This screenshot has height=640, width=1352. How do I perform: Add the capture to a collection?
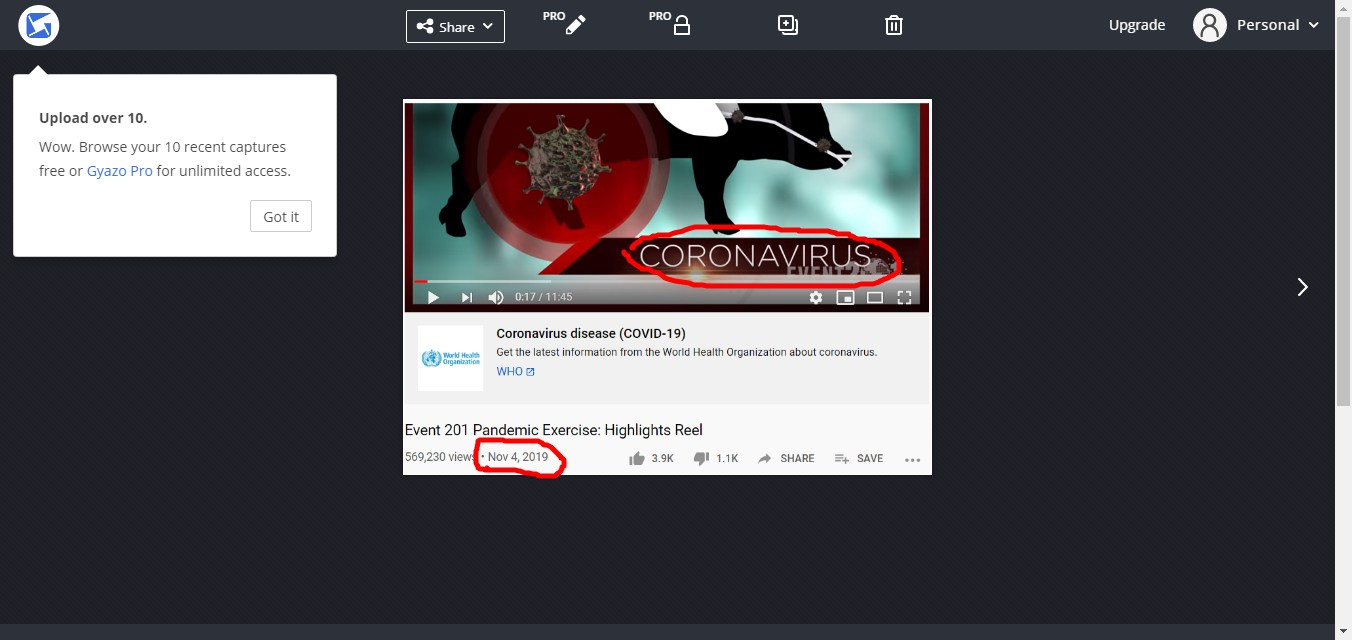click(x=788, y=25)
